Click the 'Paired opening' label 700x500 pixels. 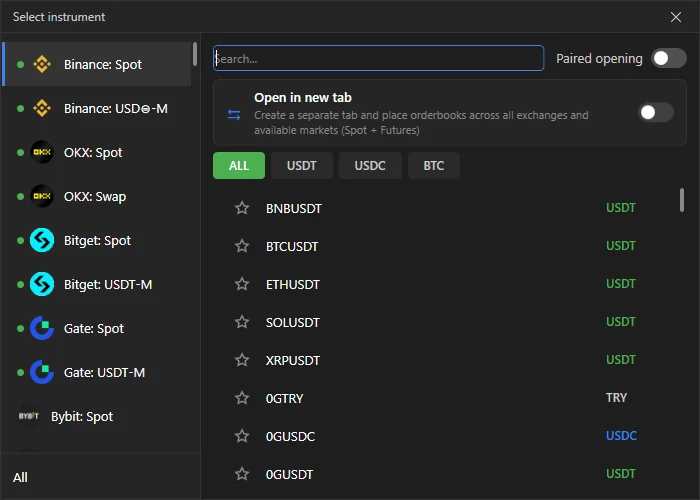click(599, 58)
